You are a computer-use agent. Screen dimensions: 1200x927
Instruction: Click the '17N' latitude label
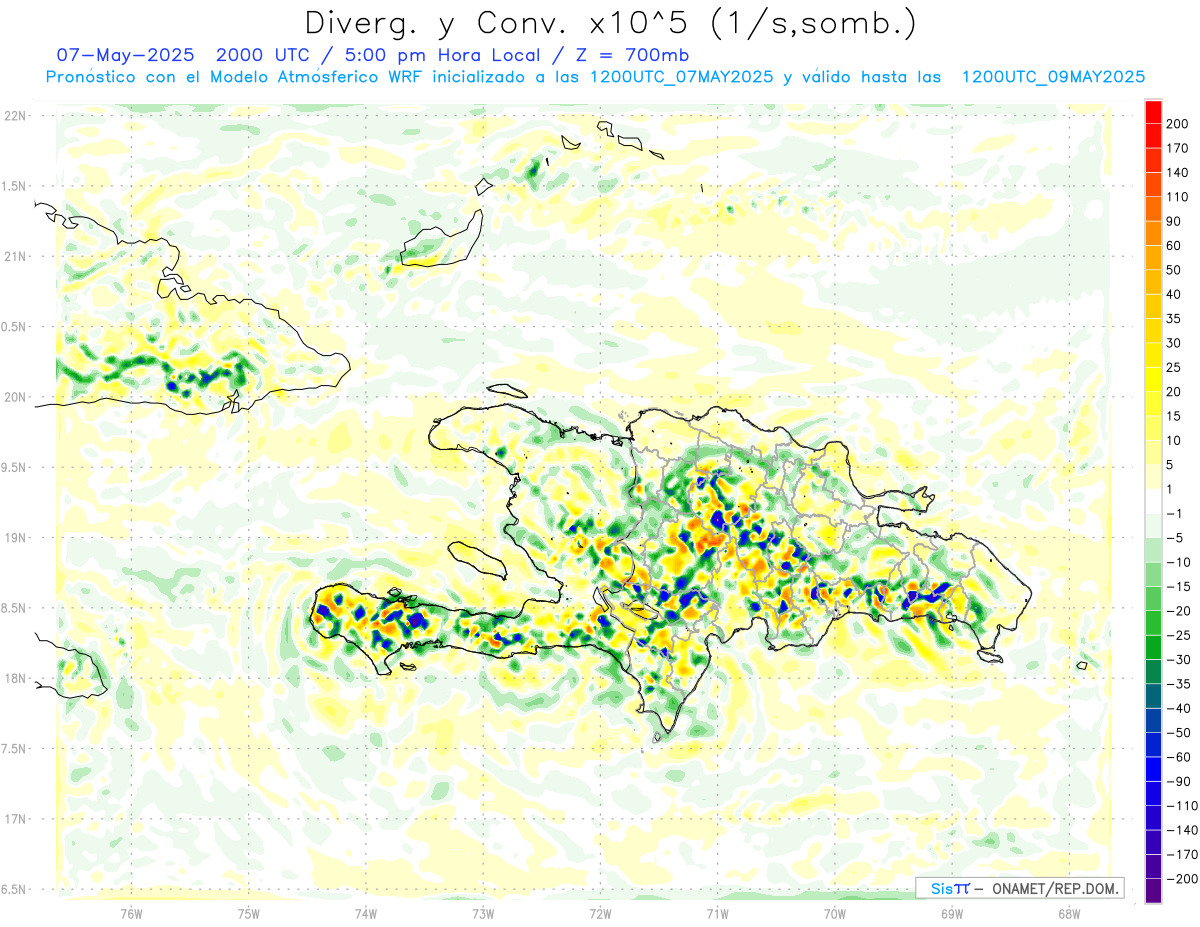15,819
